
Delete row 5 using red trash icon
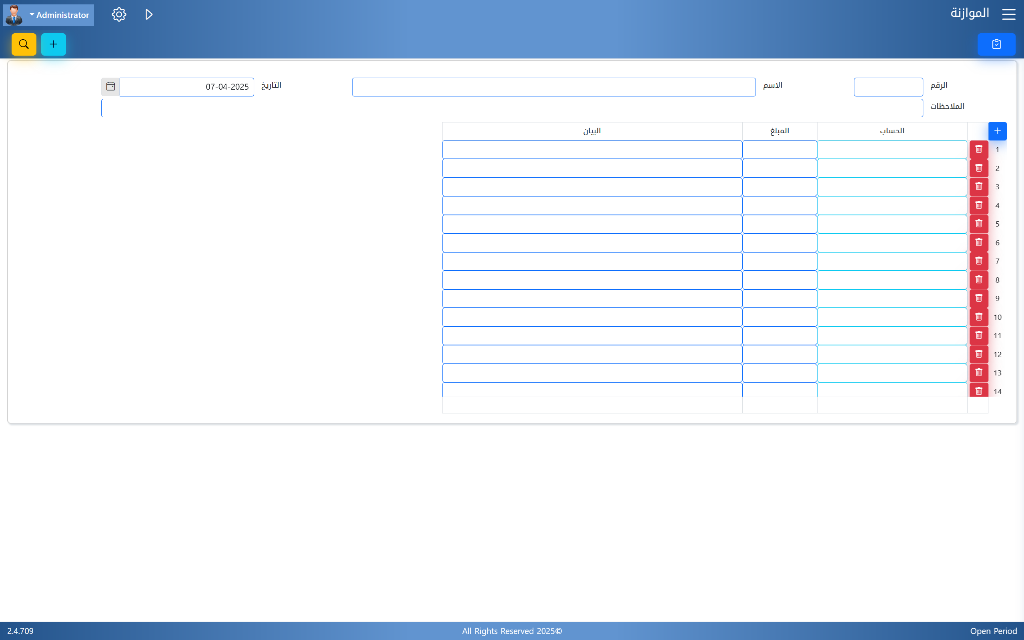[x=978, y=224]
